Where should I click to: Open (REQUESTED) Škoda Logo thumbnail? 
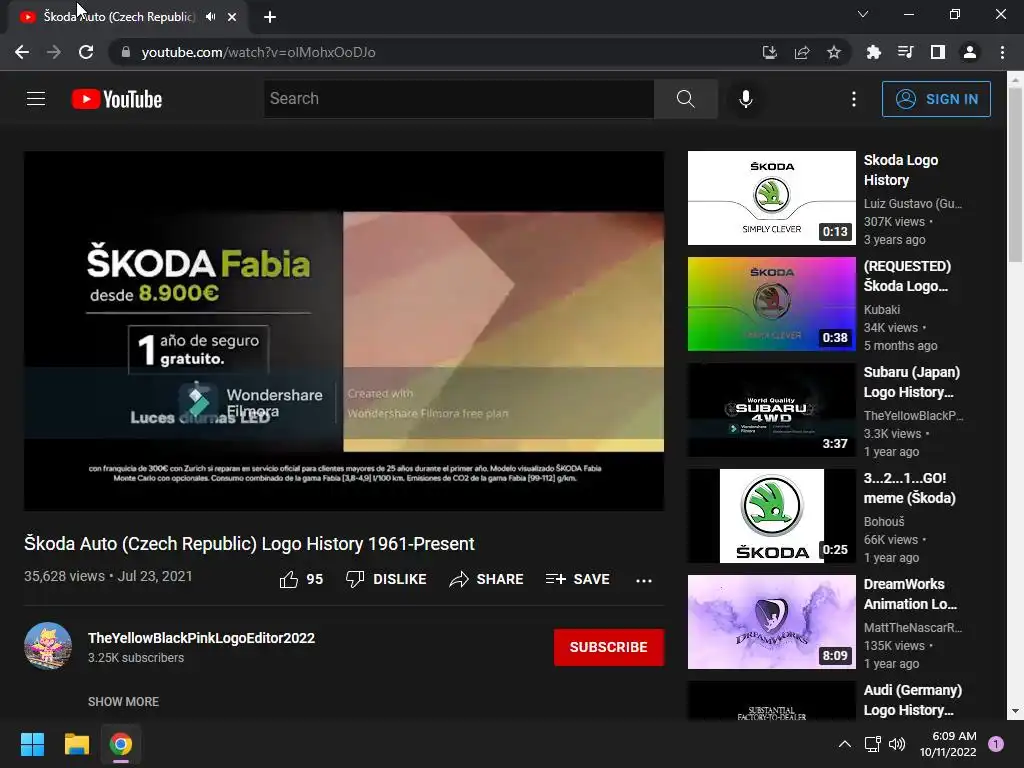pos(771,304)
